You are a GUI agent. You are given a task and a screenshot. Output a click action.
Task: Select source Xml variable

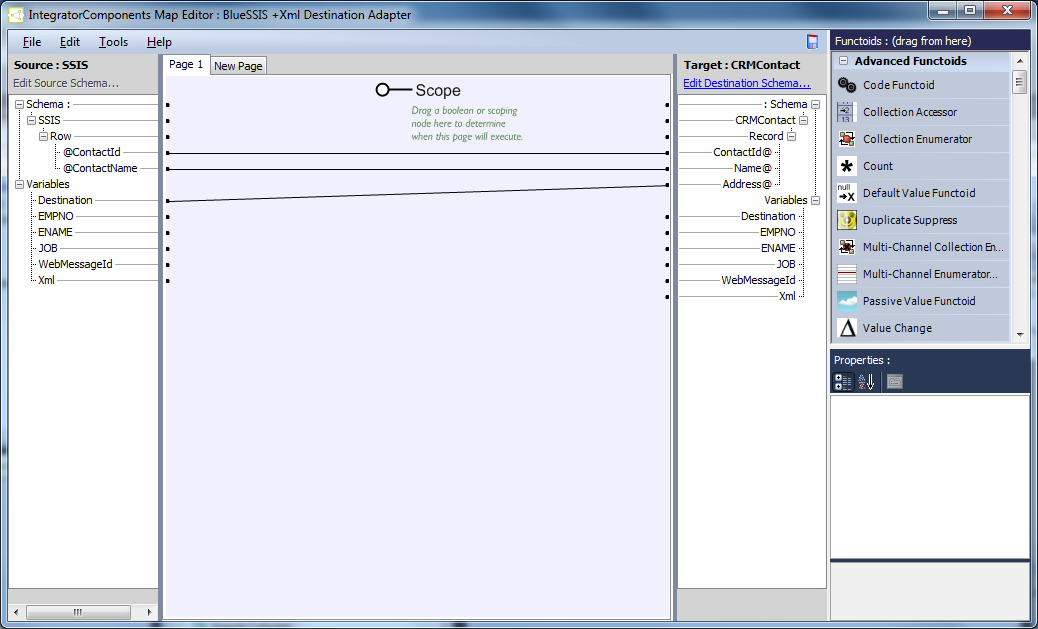pos(46,280)
